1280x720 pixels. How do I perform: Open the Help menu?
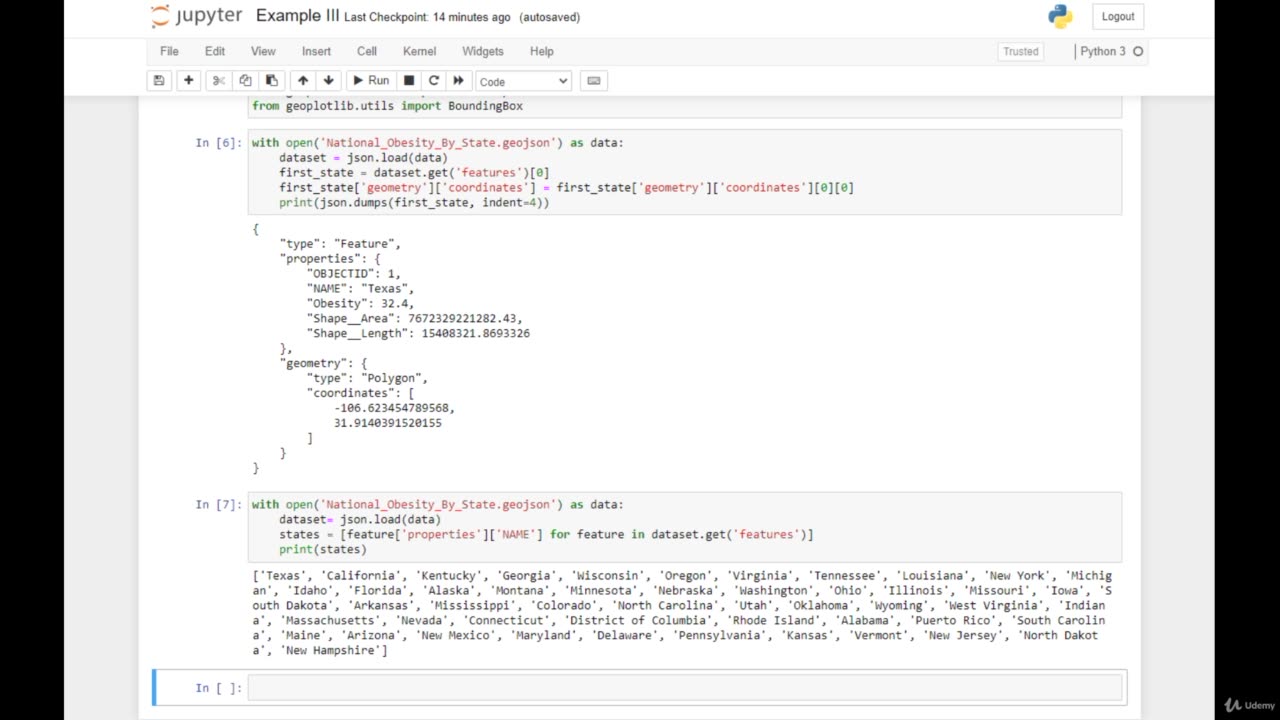(x=541, y=51)
